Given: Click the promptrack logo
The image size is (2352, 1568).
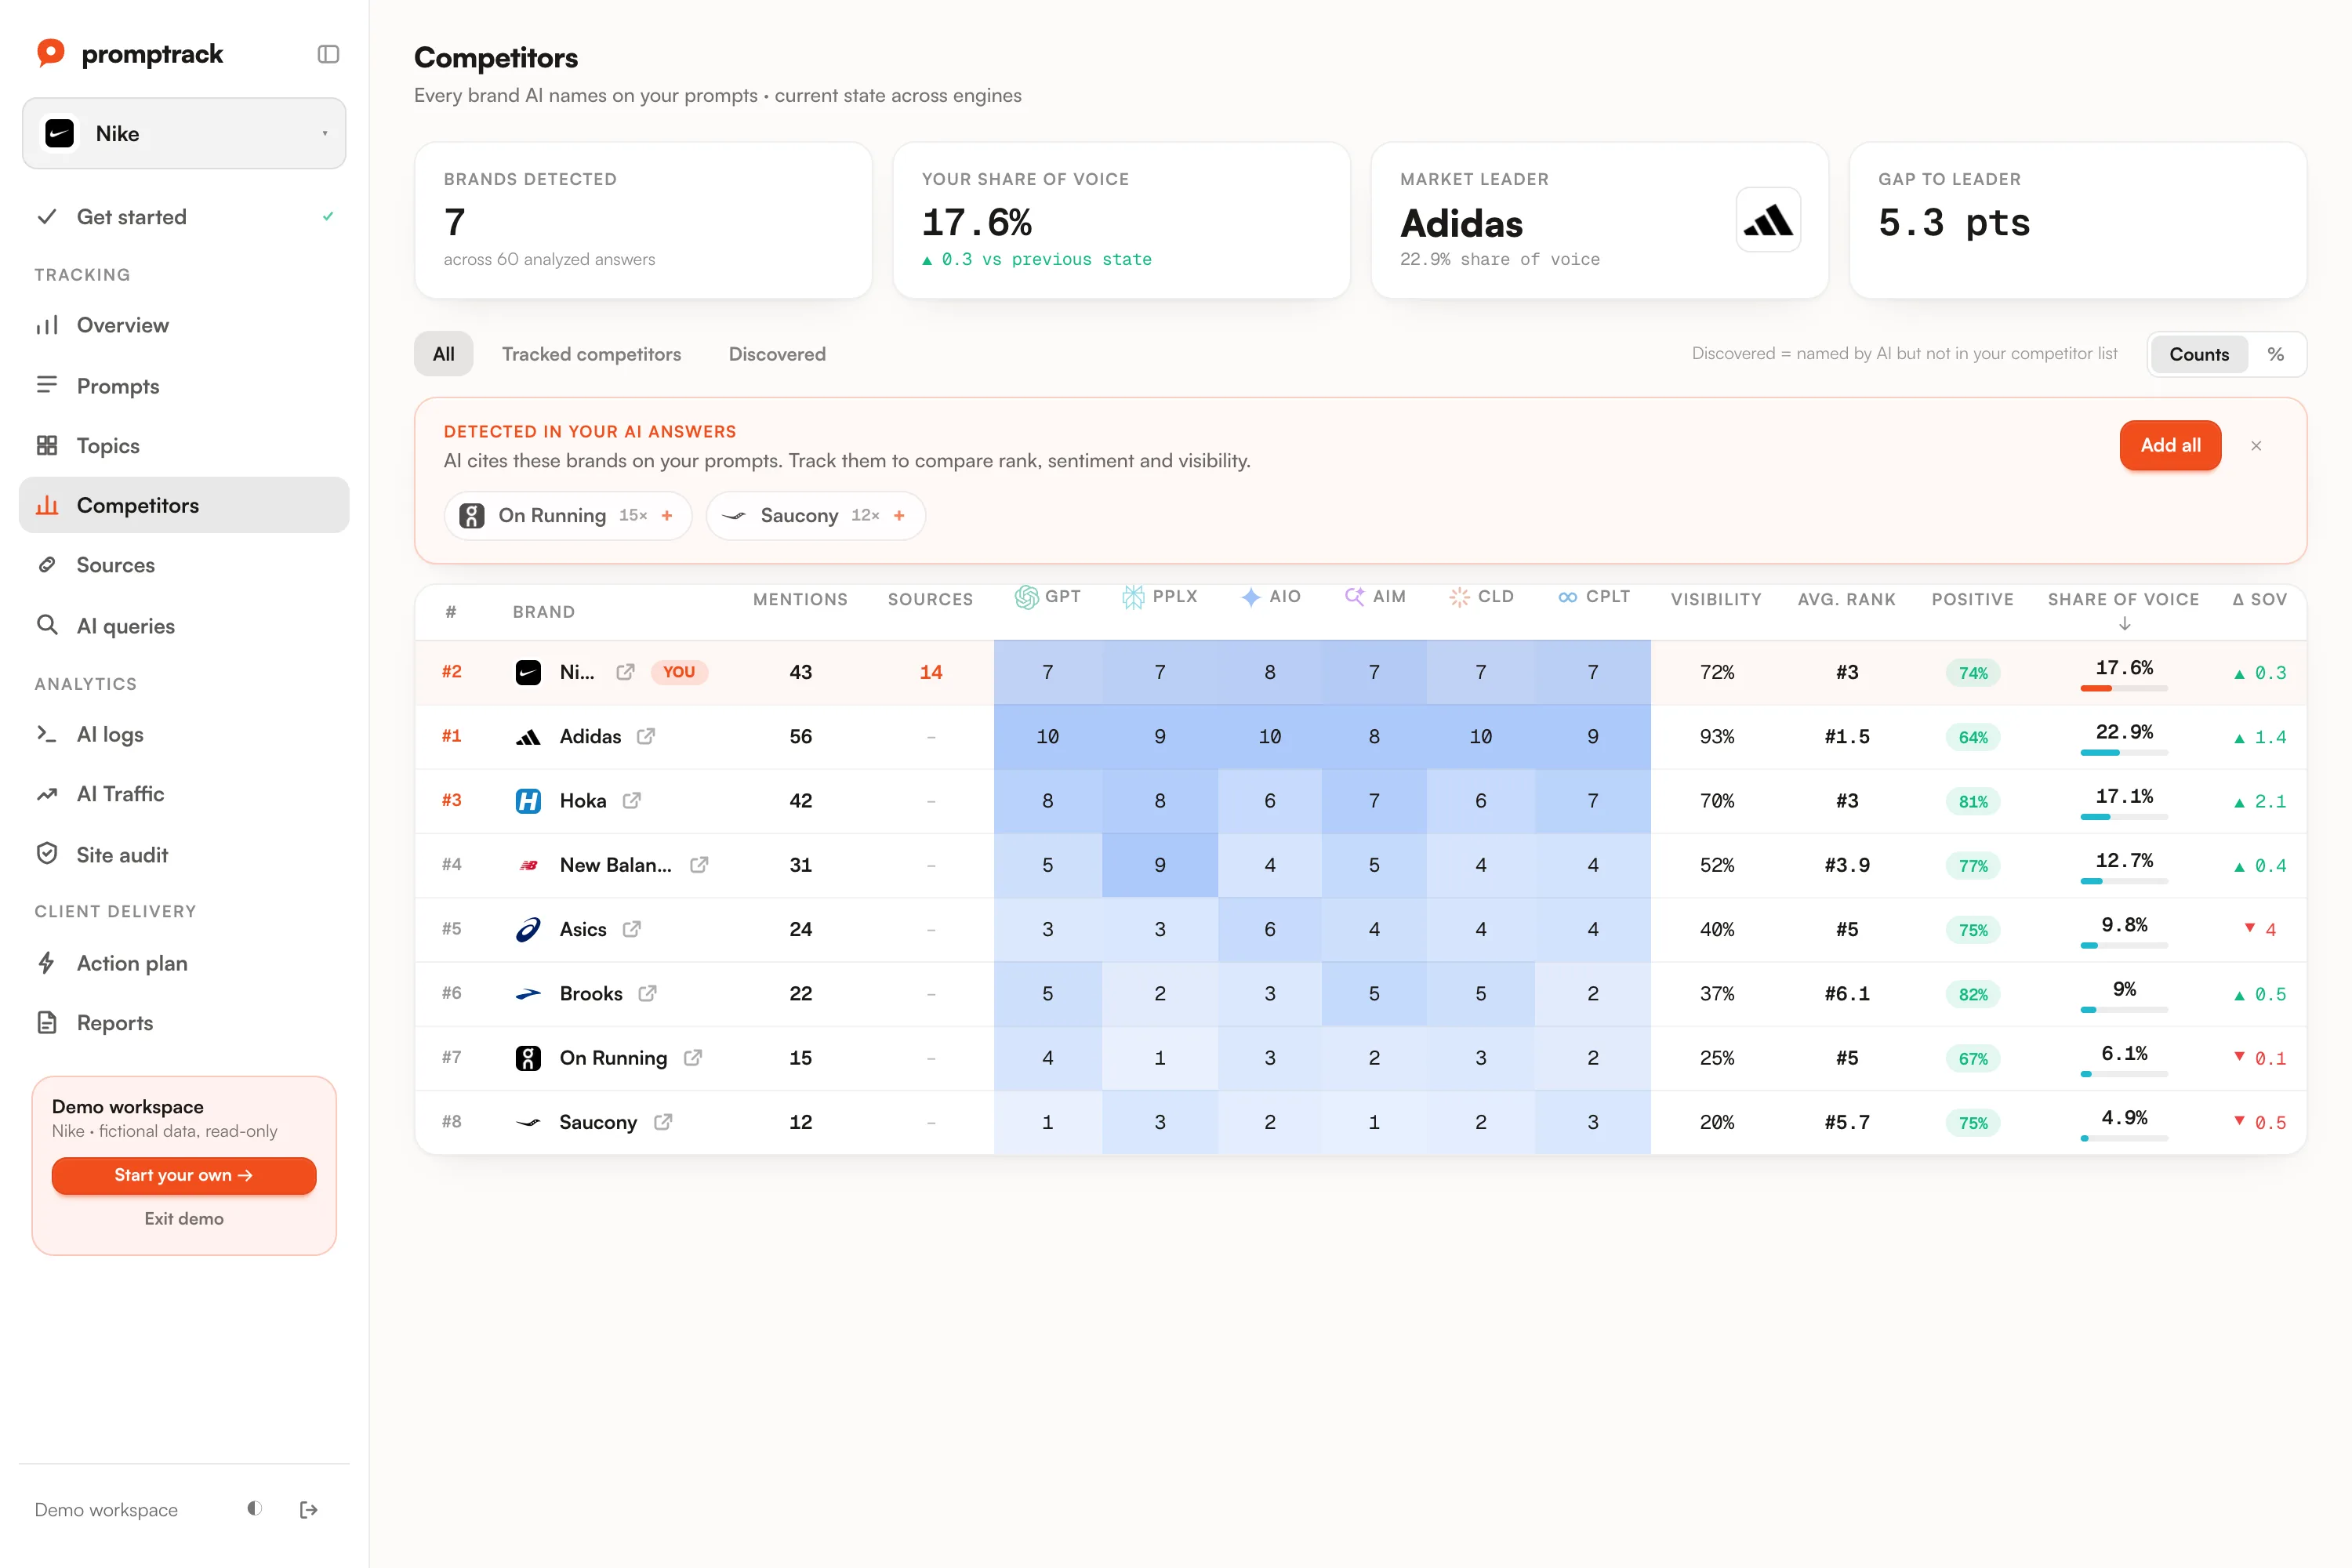Looking at the screenshot, I should [130, 53].
